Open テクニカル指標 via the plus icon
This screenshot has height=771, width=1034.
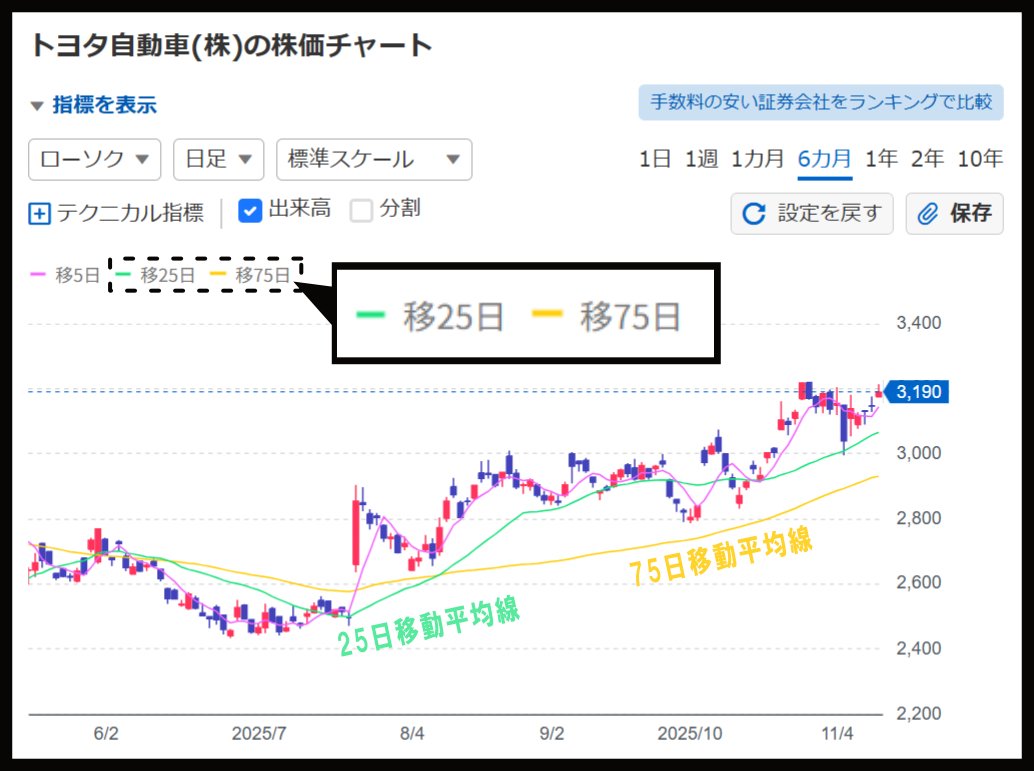pyautogui.click(x=38, y=211)
